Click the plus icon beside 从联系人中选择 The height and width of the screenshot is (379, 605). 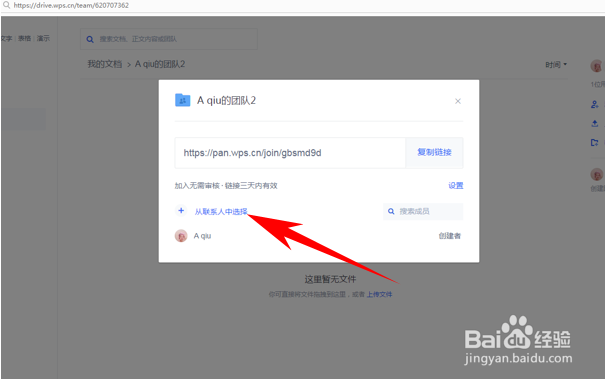pos(181,211)
